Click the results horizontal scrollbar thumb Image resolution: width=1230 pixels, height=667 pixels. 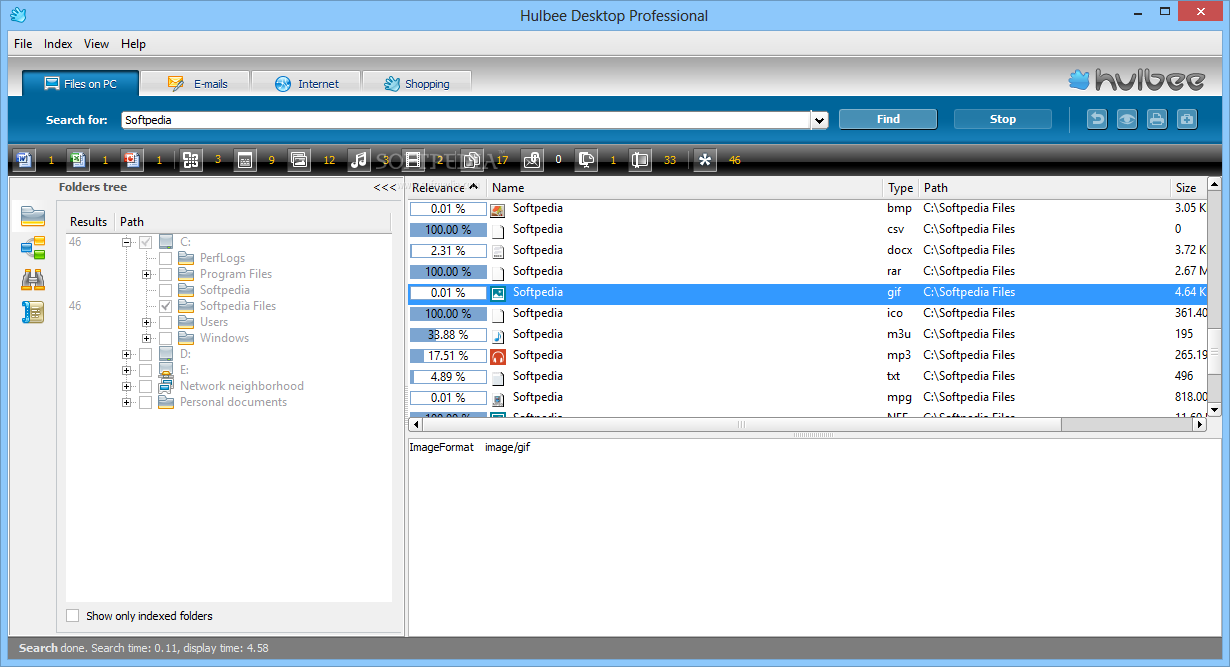point(741,425)
